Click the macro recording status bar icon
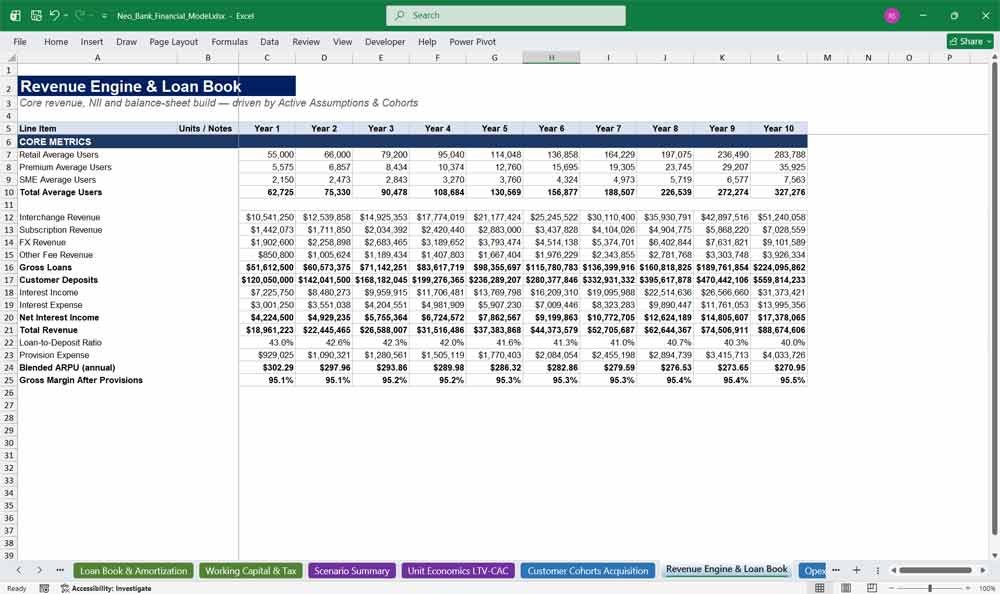This screenshot has height=594, width=1000. coord(44,588)
